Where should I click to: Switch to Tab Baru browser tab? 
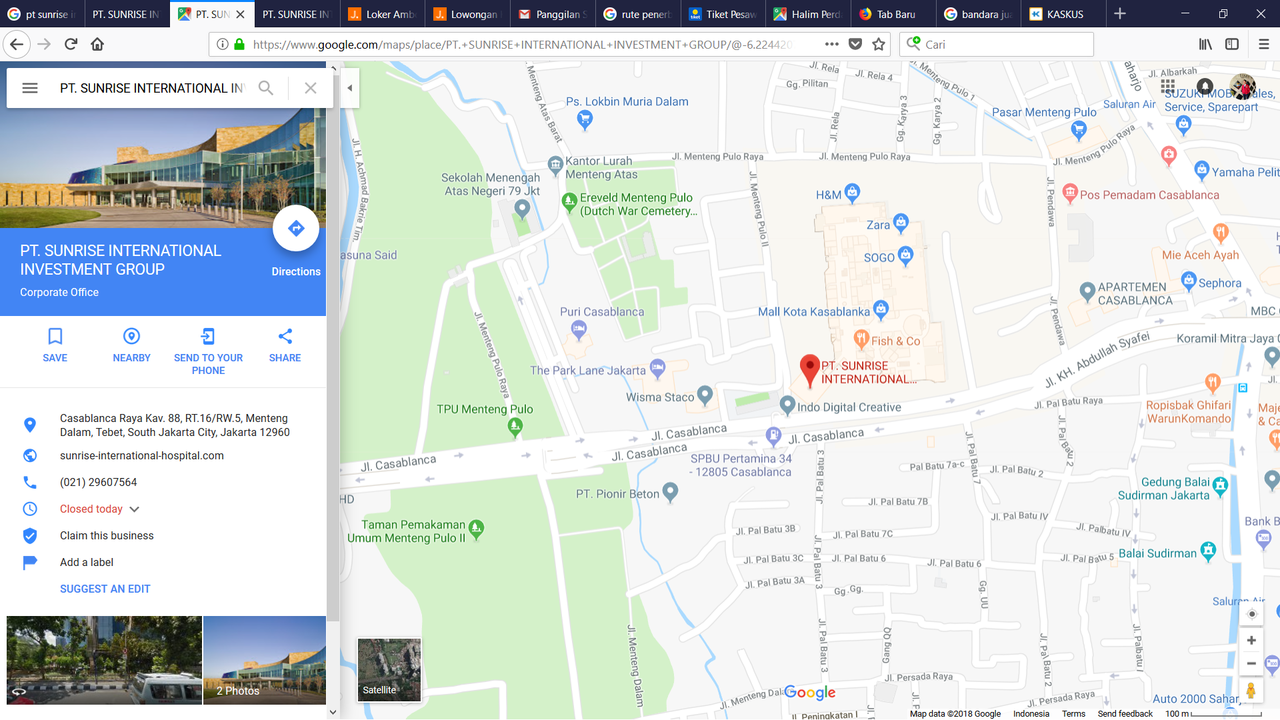tap(891, 14)
